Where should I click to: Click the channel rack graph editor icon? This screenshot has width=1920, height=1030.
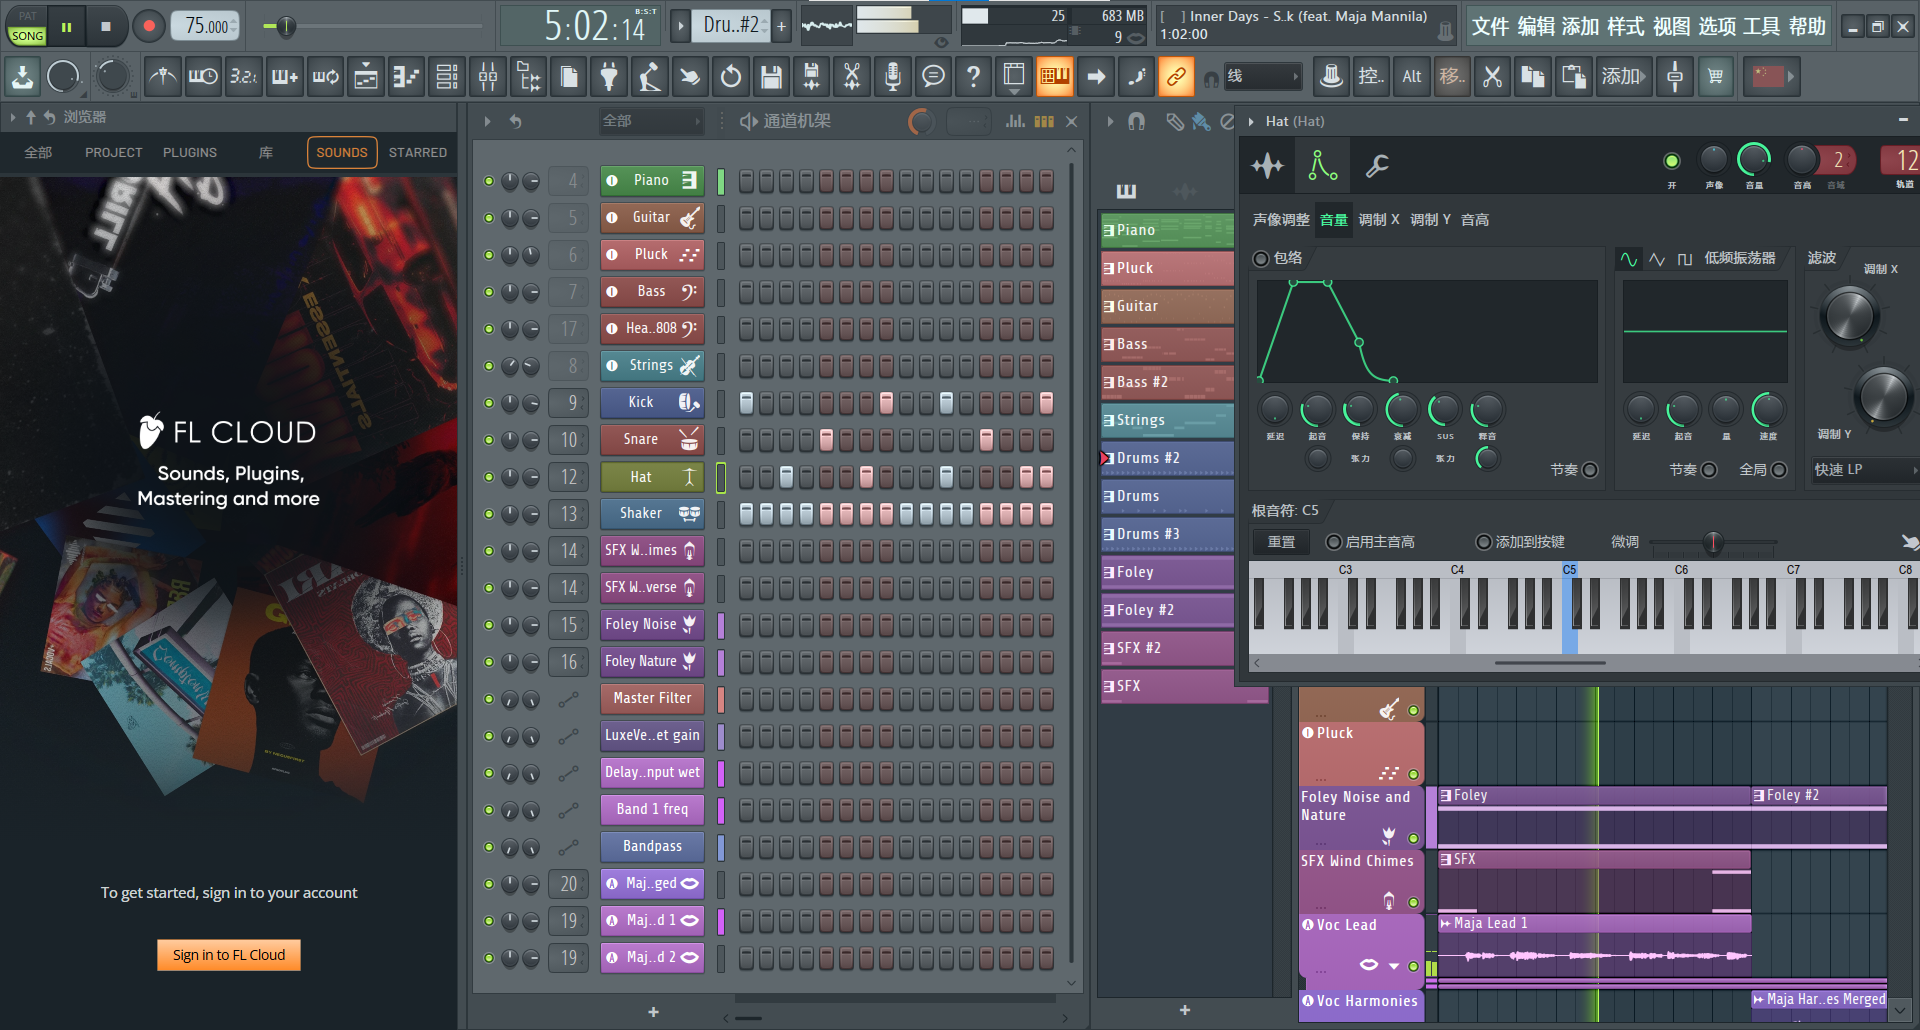[1015, 121]
